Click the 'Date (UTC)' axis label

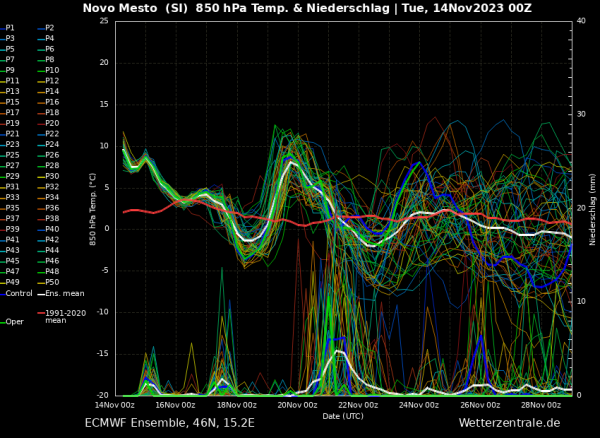(x=343, y=416)
